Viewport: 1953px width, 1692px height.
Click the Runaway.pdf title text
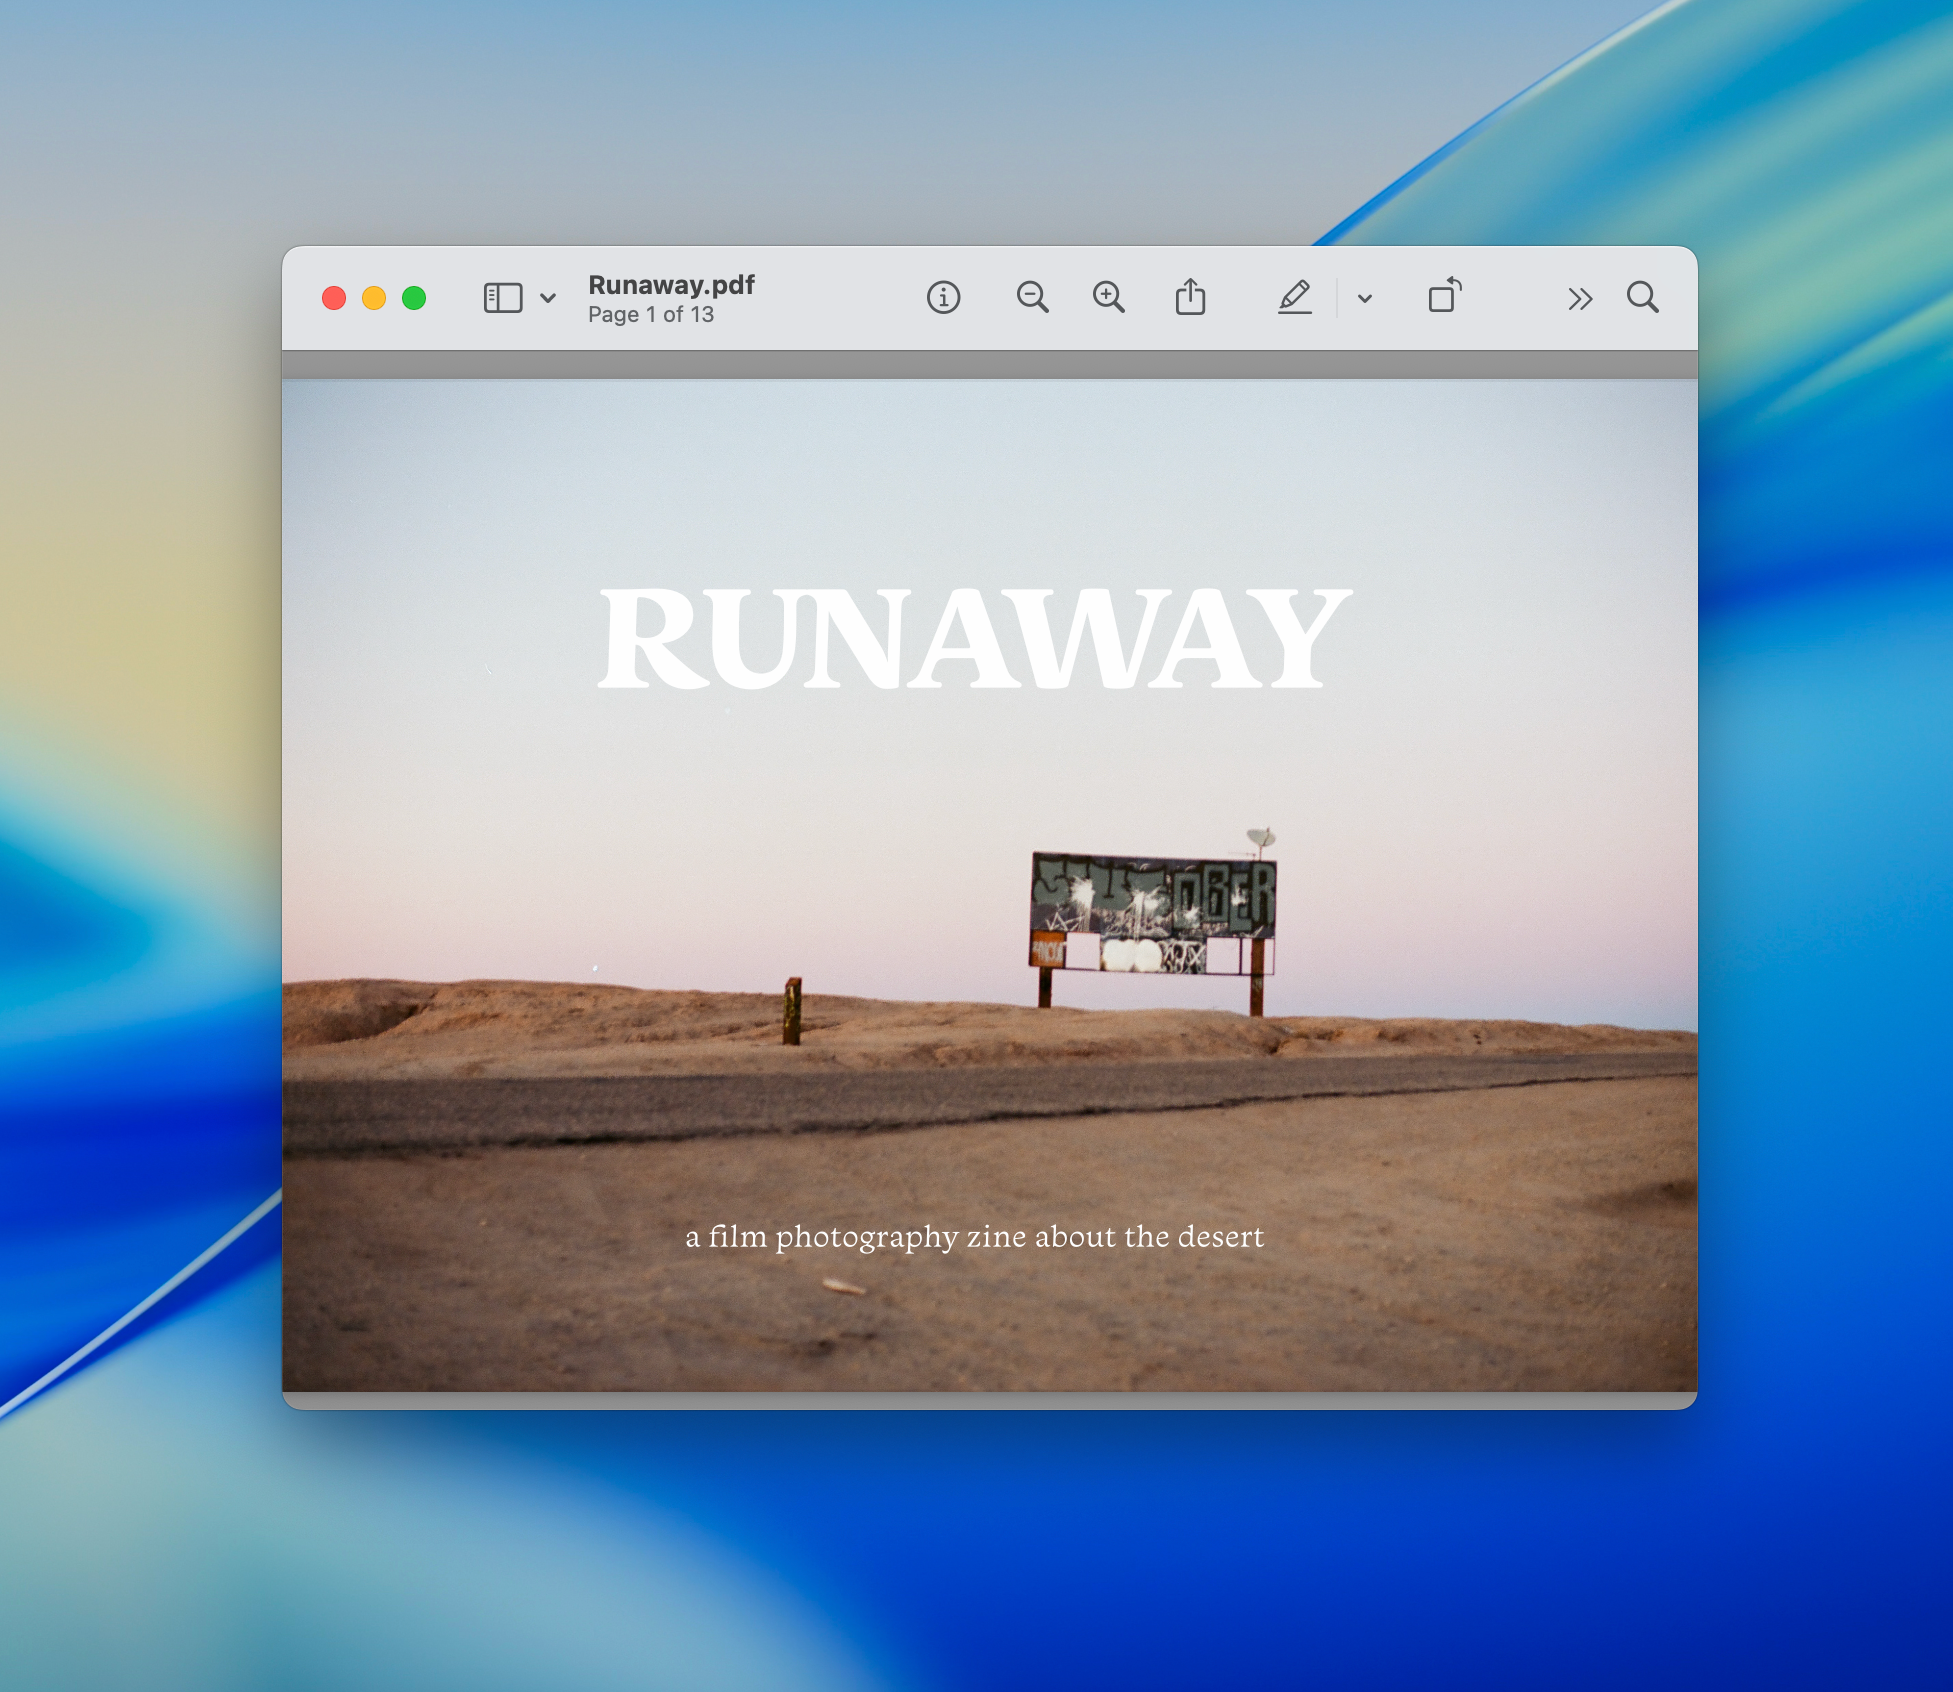pos(671,285)
